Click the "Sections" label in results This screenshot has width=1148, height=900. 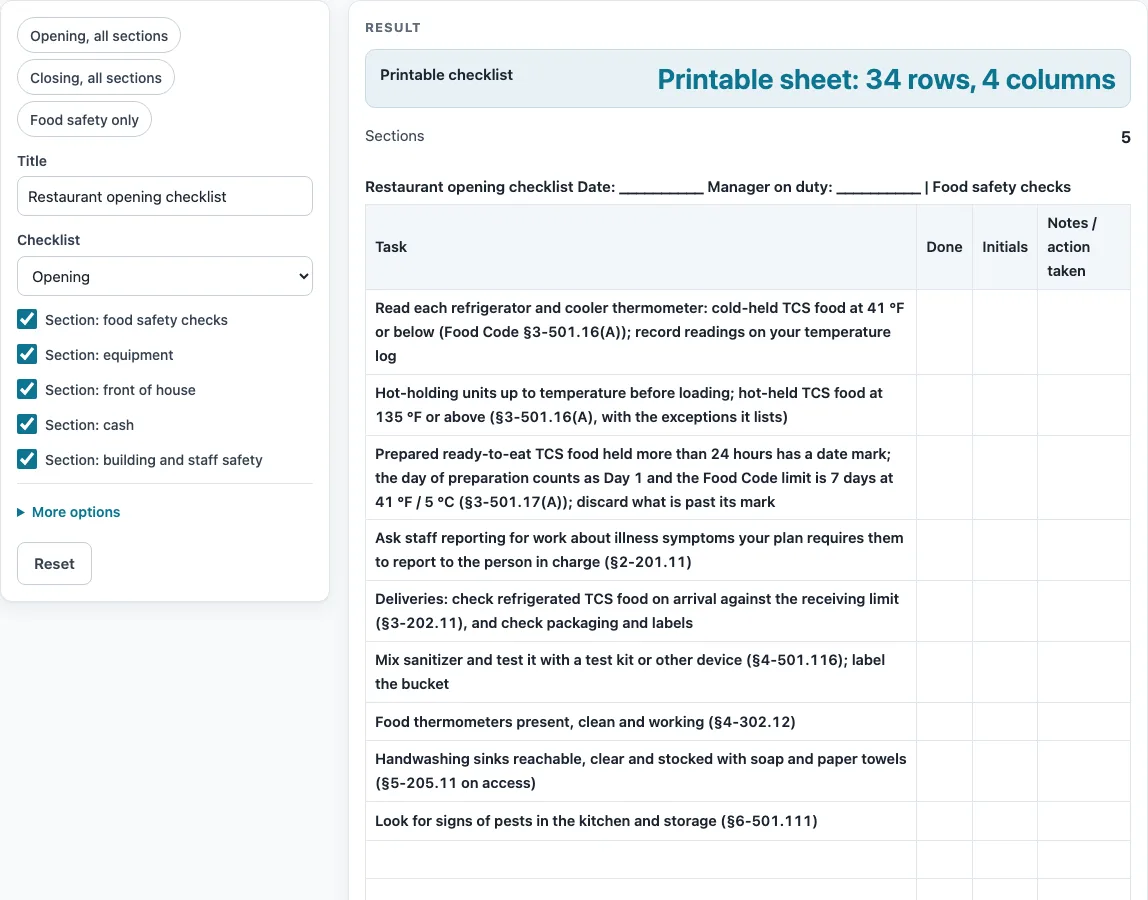(x=395, y=135)
